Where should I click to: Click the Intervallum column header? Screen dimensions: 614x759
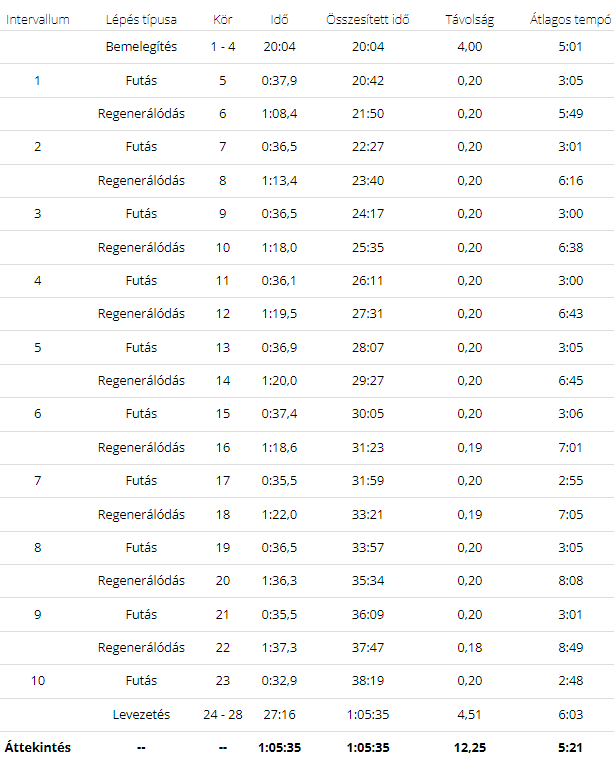click(x=38, y=20)
